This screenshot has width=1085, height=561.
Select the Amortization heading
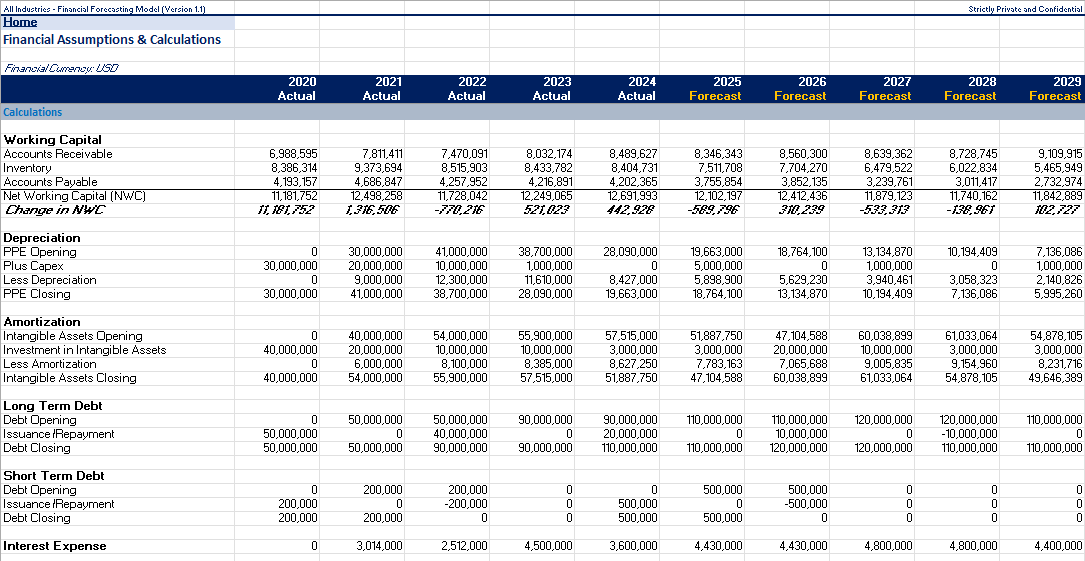tap(42, 322)
